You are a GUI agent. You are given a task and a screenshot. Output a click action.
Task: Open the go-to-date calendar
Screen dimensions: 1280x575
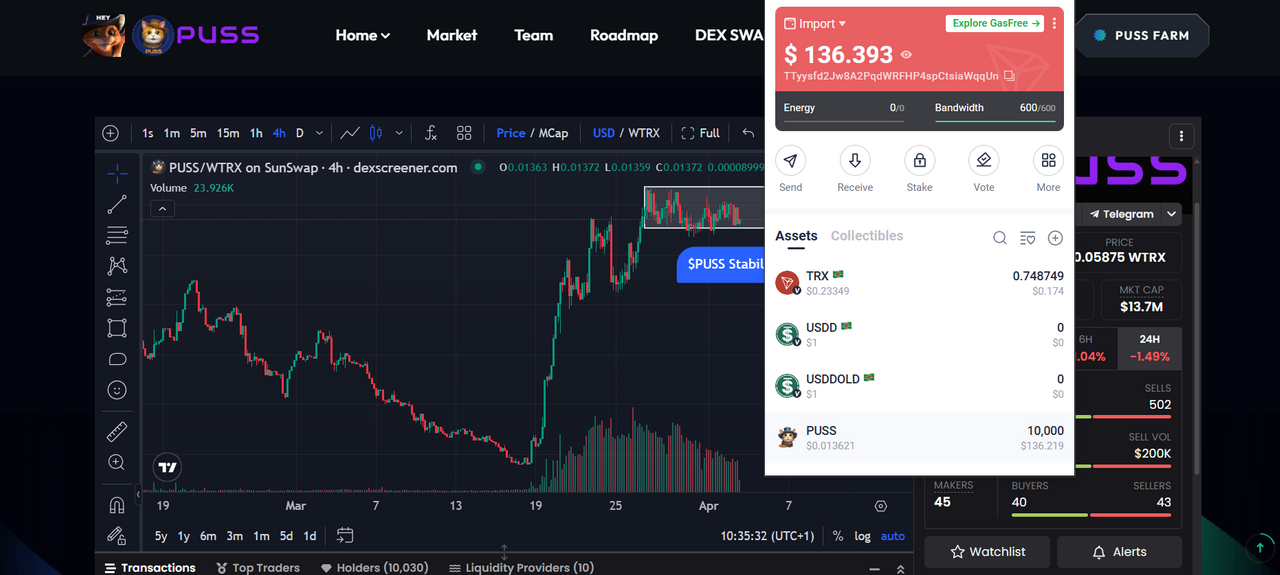point(345,535)
